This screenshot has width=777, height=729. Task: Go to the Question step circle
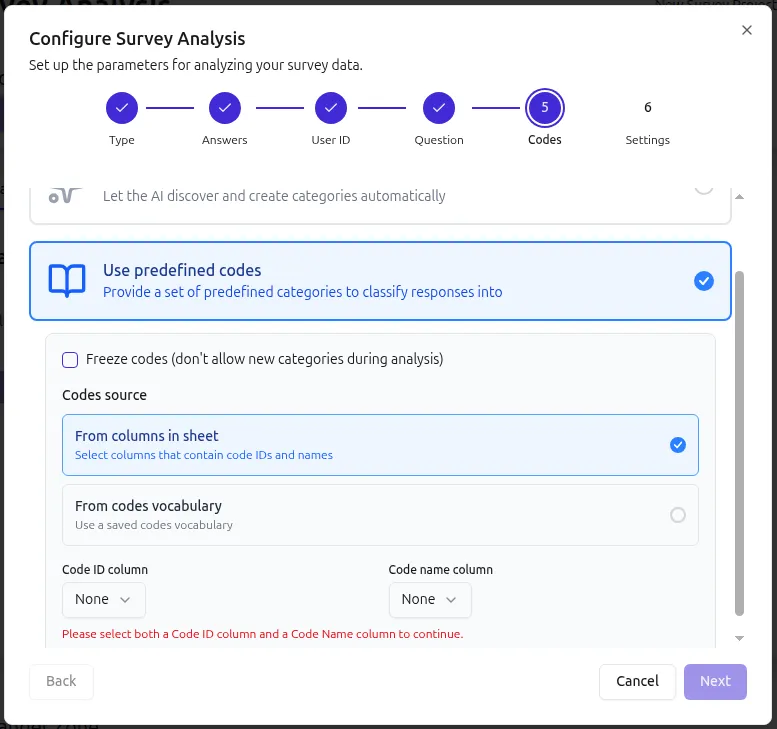click(x=439, y=108)
